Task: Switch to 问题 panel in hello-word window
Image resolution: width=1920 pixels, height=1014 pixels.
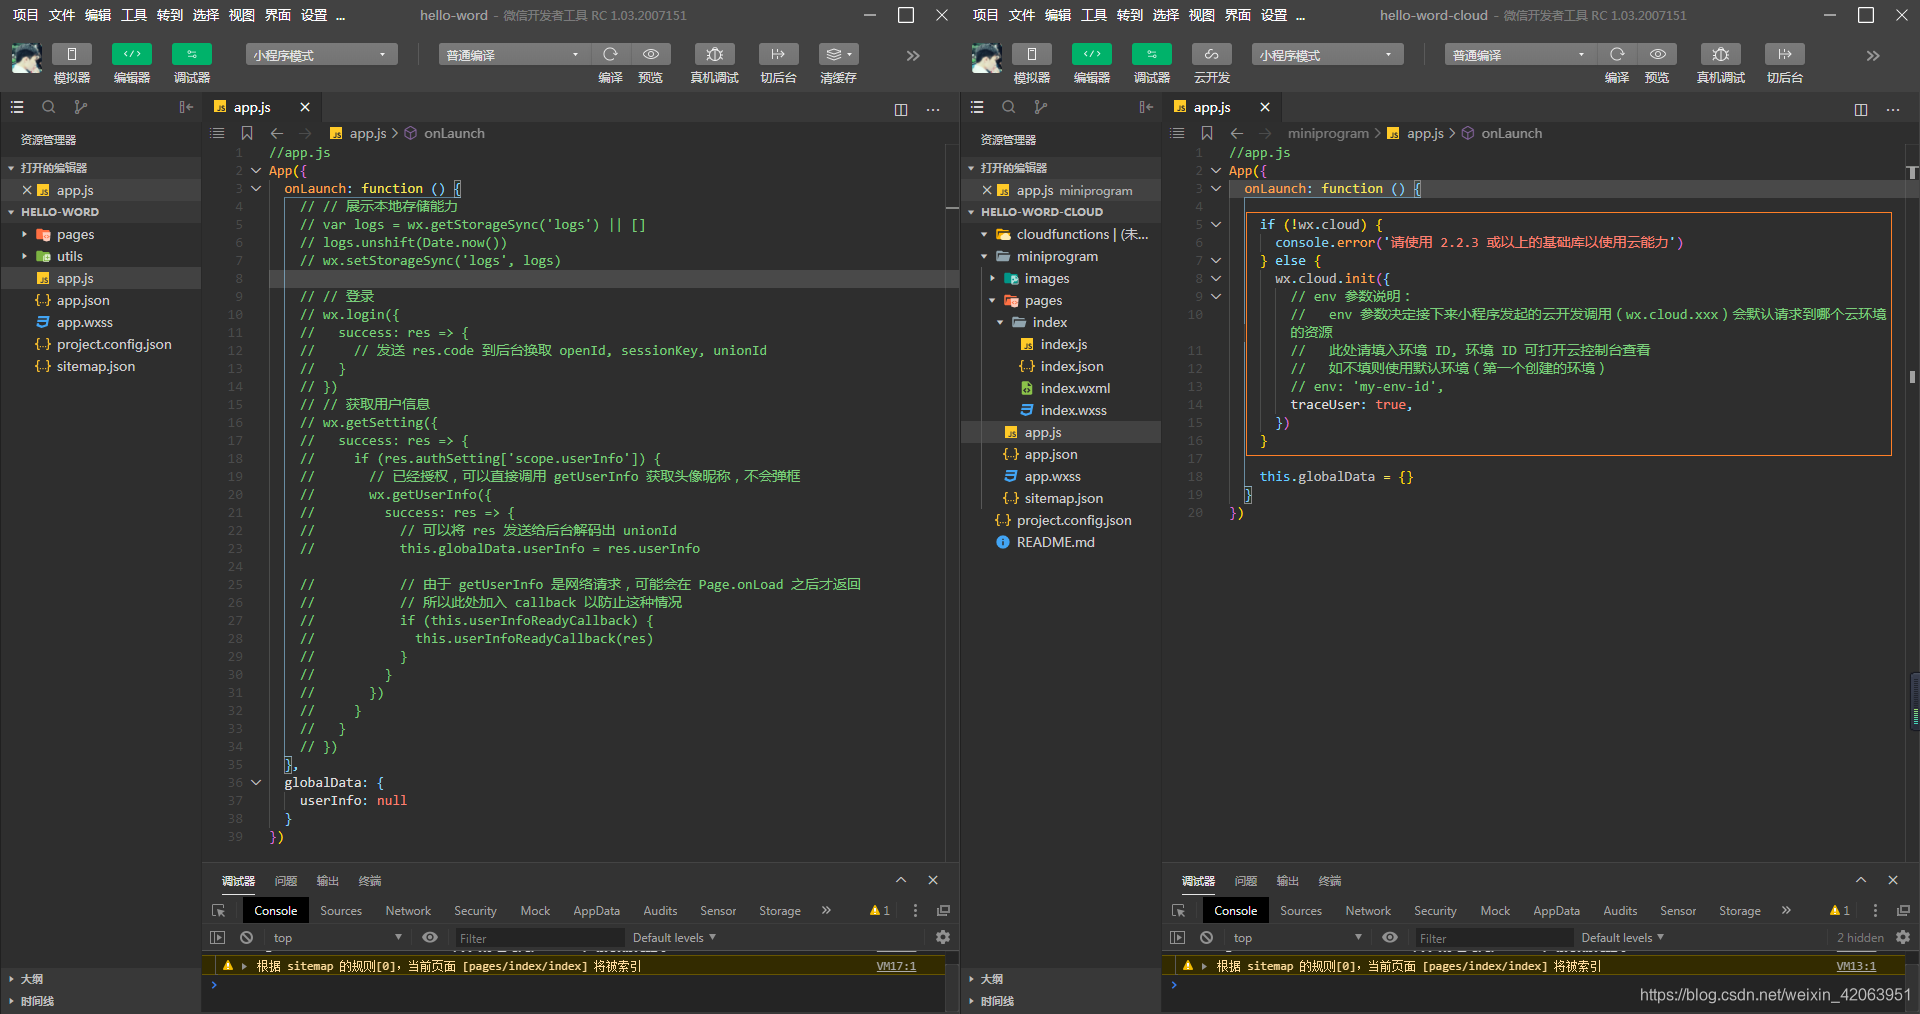Action: point(286,881)
